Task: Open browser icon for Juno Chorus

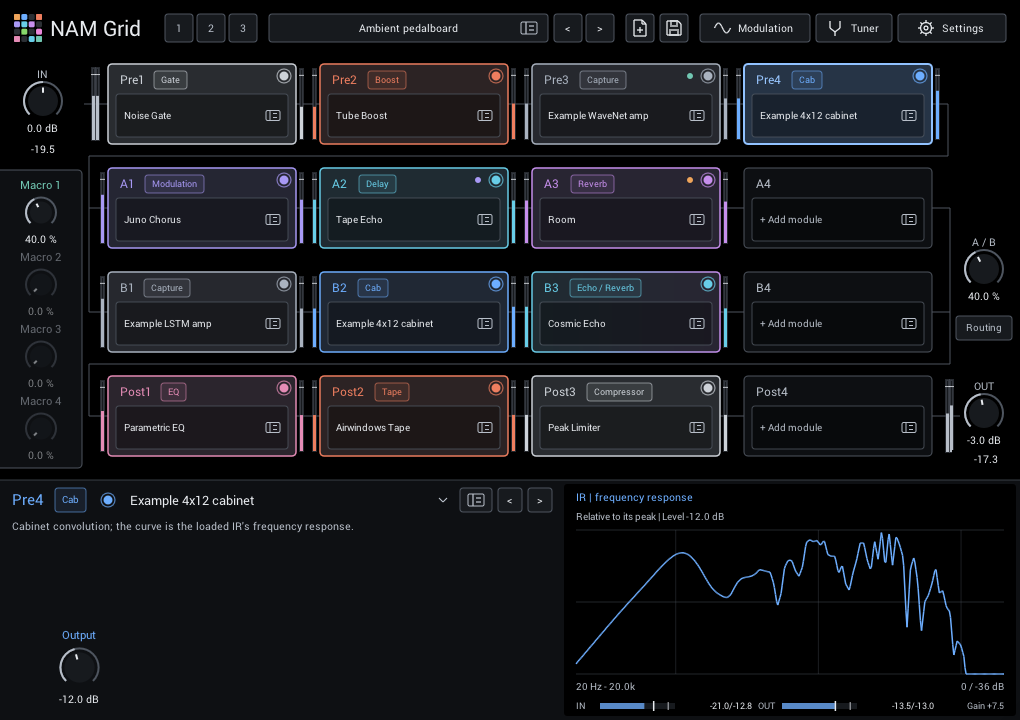Action: (x=273, y=220)
